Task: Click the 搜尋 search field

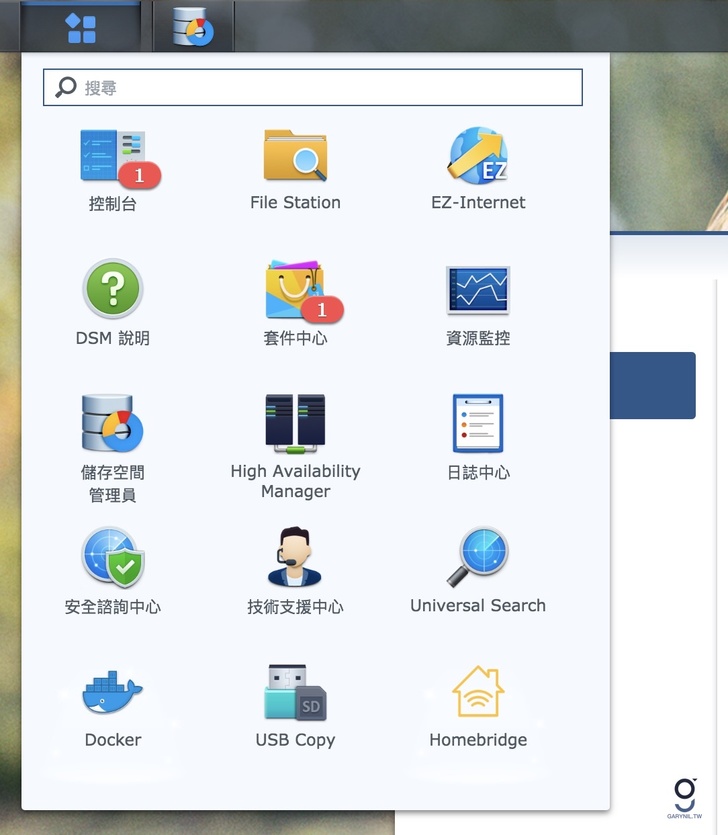Action: (313, 87)
